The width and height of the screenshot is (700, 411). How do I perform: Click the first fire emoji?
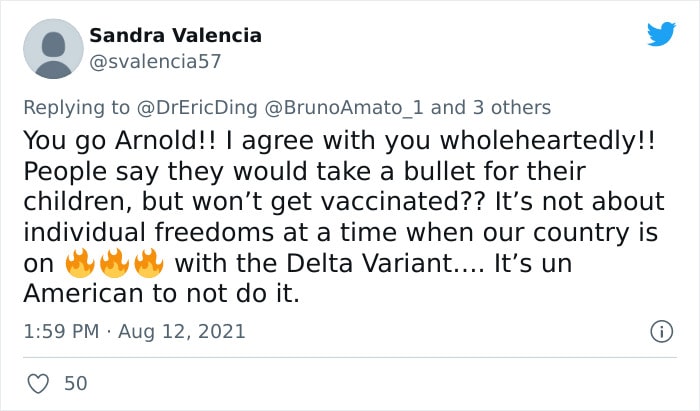(79, 263)
